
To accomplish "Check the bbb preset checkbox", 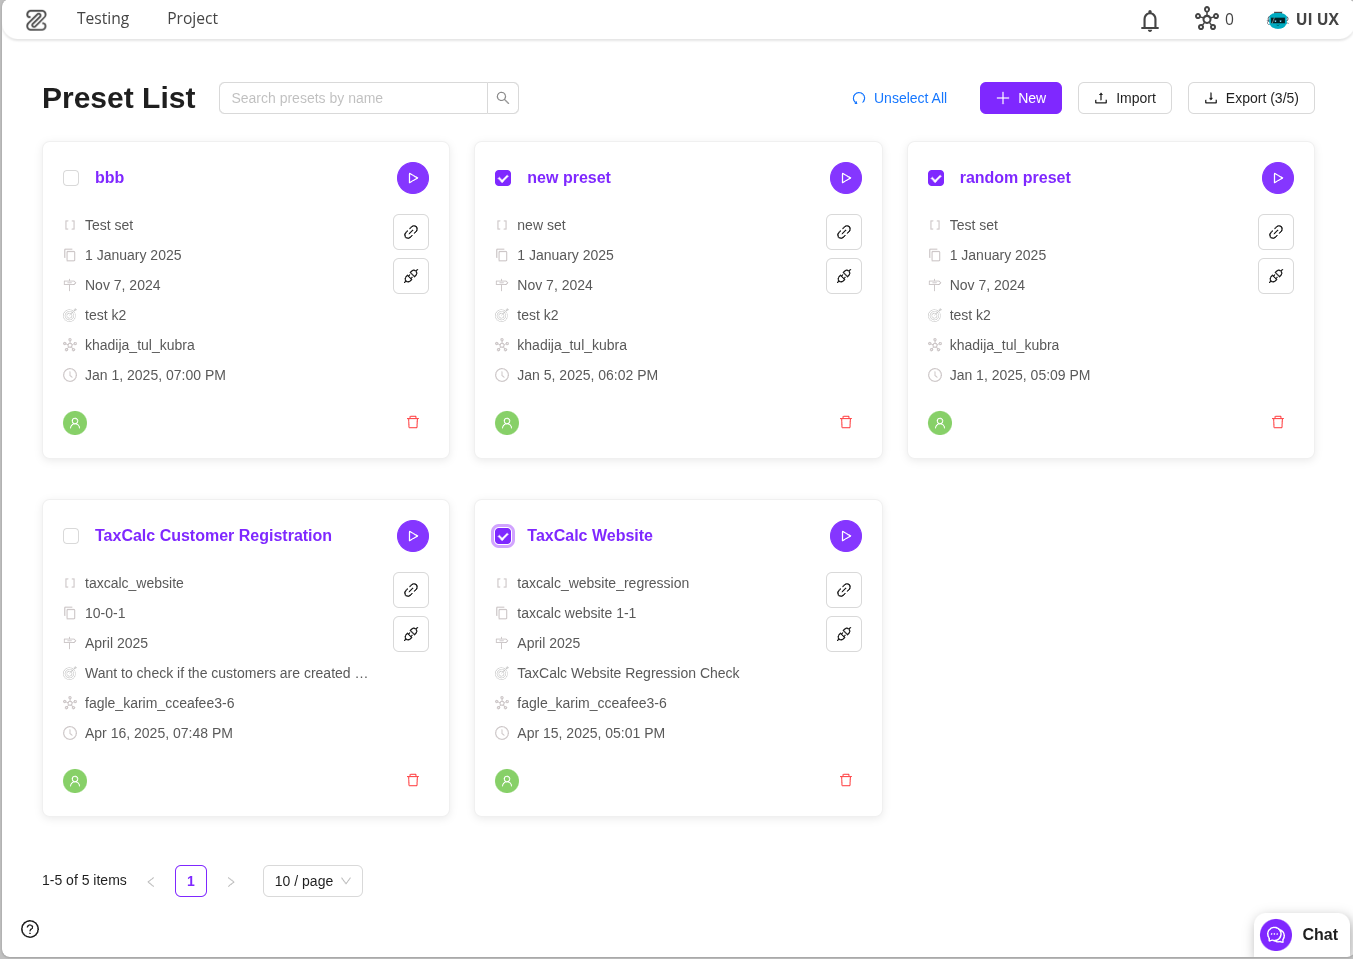I will pos(71,178).
